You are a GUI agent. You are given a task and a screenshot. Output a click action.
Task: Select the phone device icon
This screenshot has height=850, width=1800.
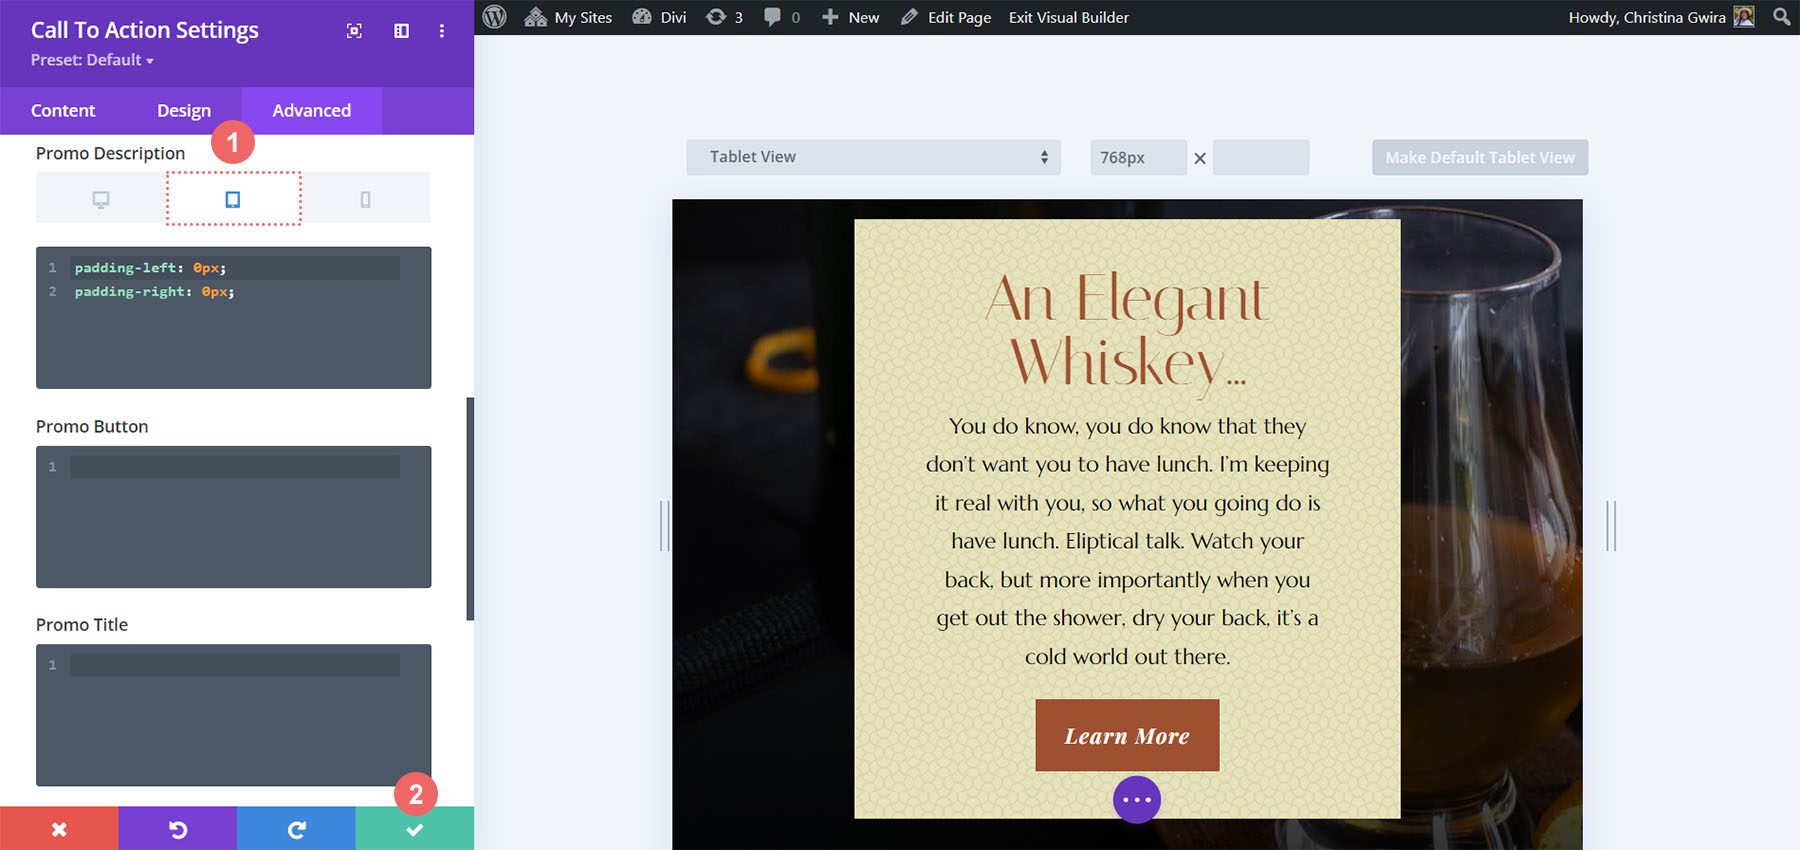[365, 199]
